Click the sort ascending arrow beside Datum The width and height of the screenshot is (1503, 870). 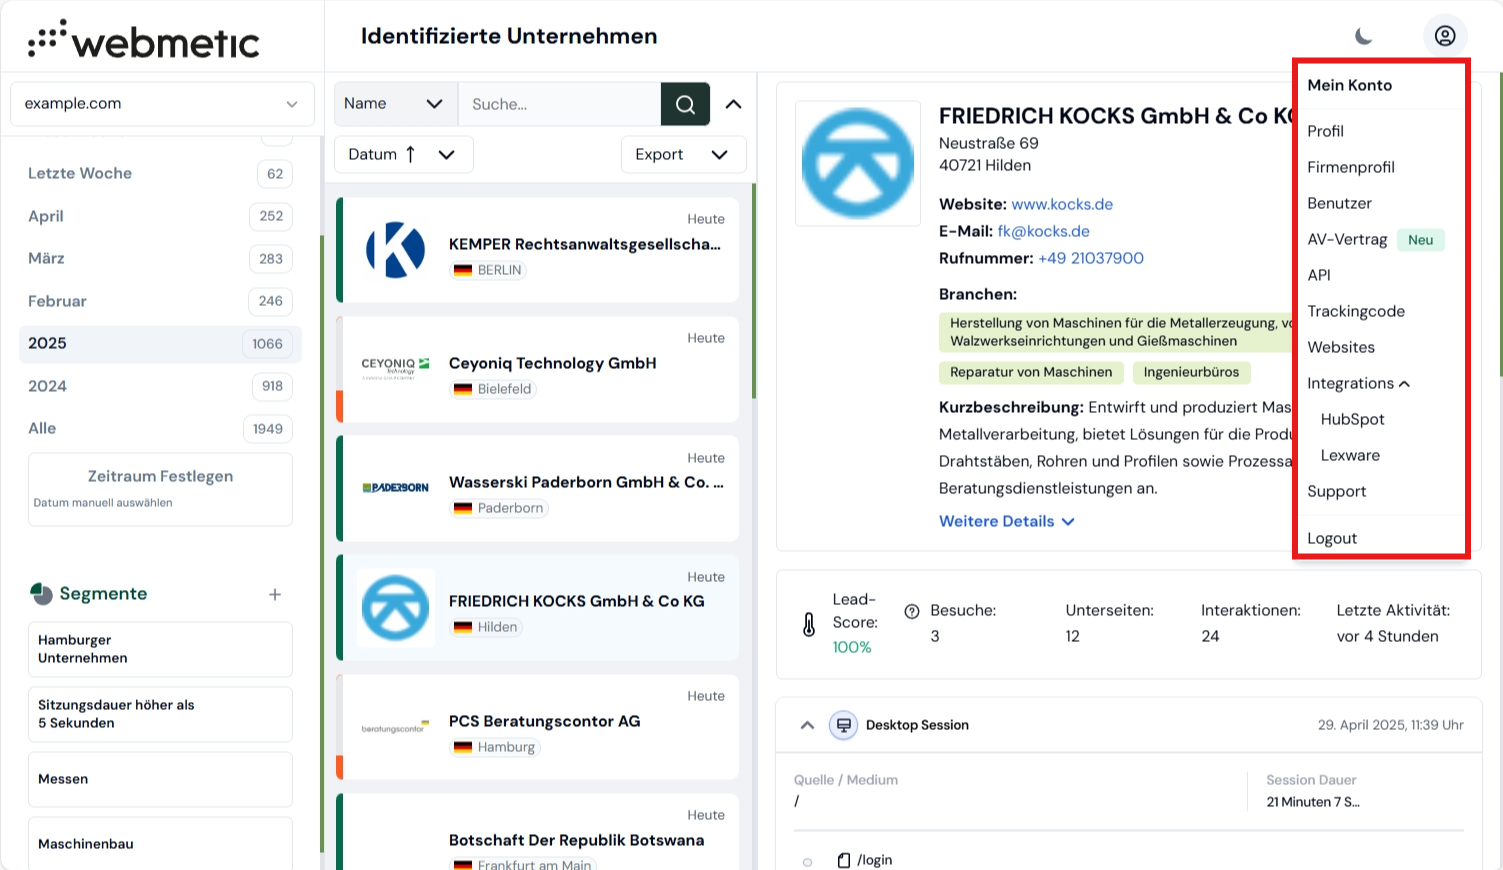click(x=410, y=154)
